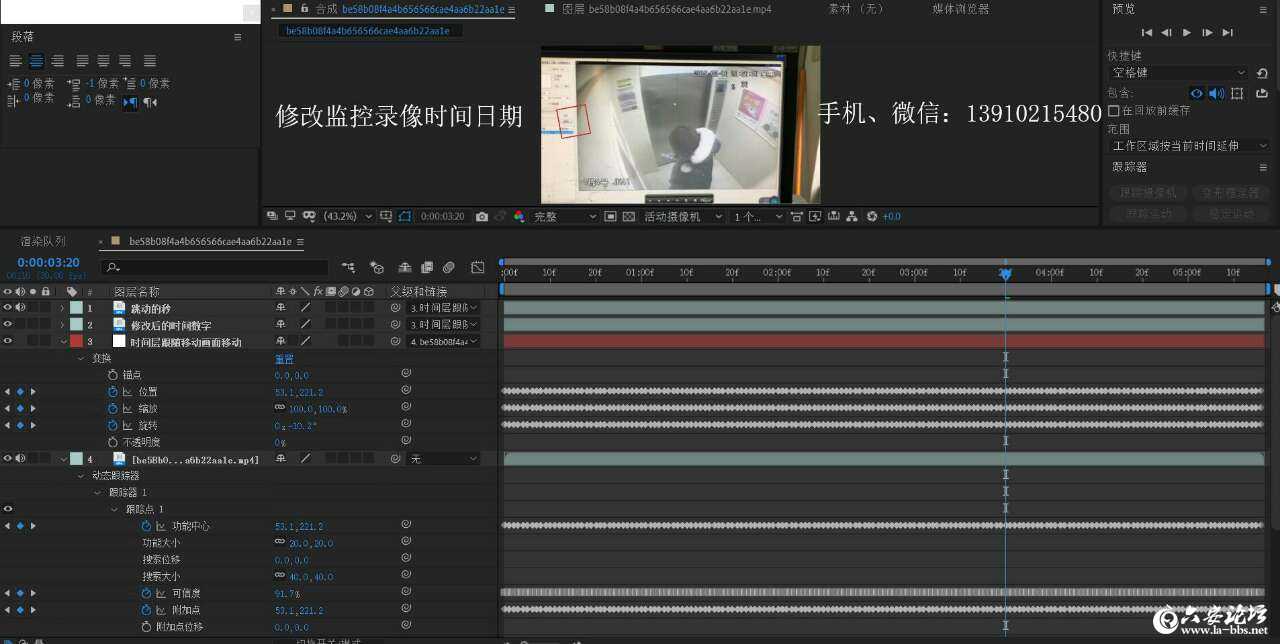Enable motion blur for timeline layers
Image resolution: width=1280 pixels, height=644 pixels.
(x=449, y=267)
